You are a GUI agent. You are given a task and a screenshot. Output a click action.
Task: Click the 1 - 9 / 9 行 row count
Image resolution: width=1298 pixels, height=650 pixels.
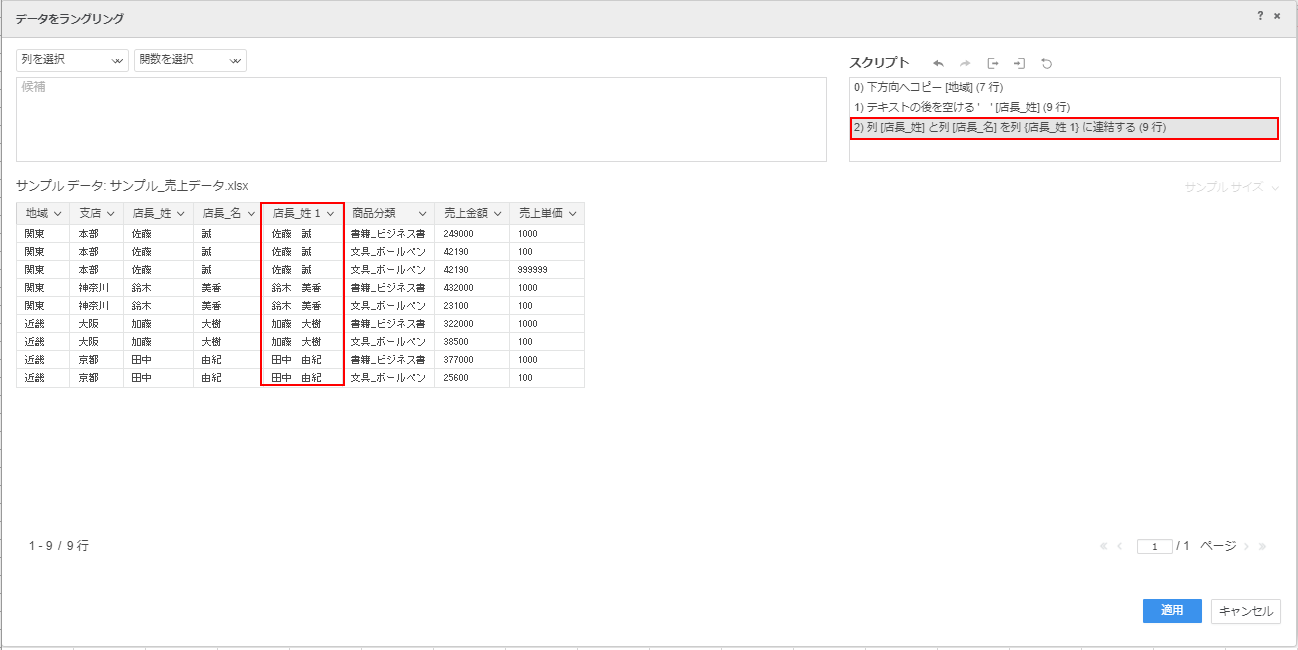[59, 546]
